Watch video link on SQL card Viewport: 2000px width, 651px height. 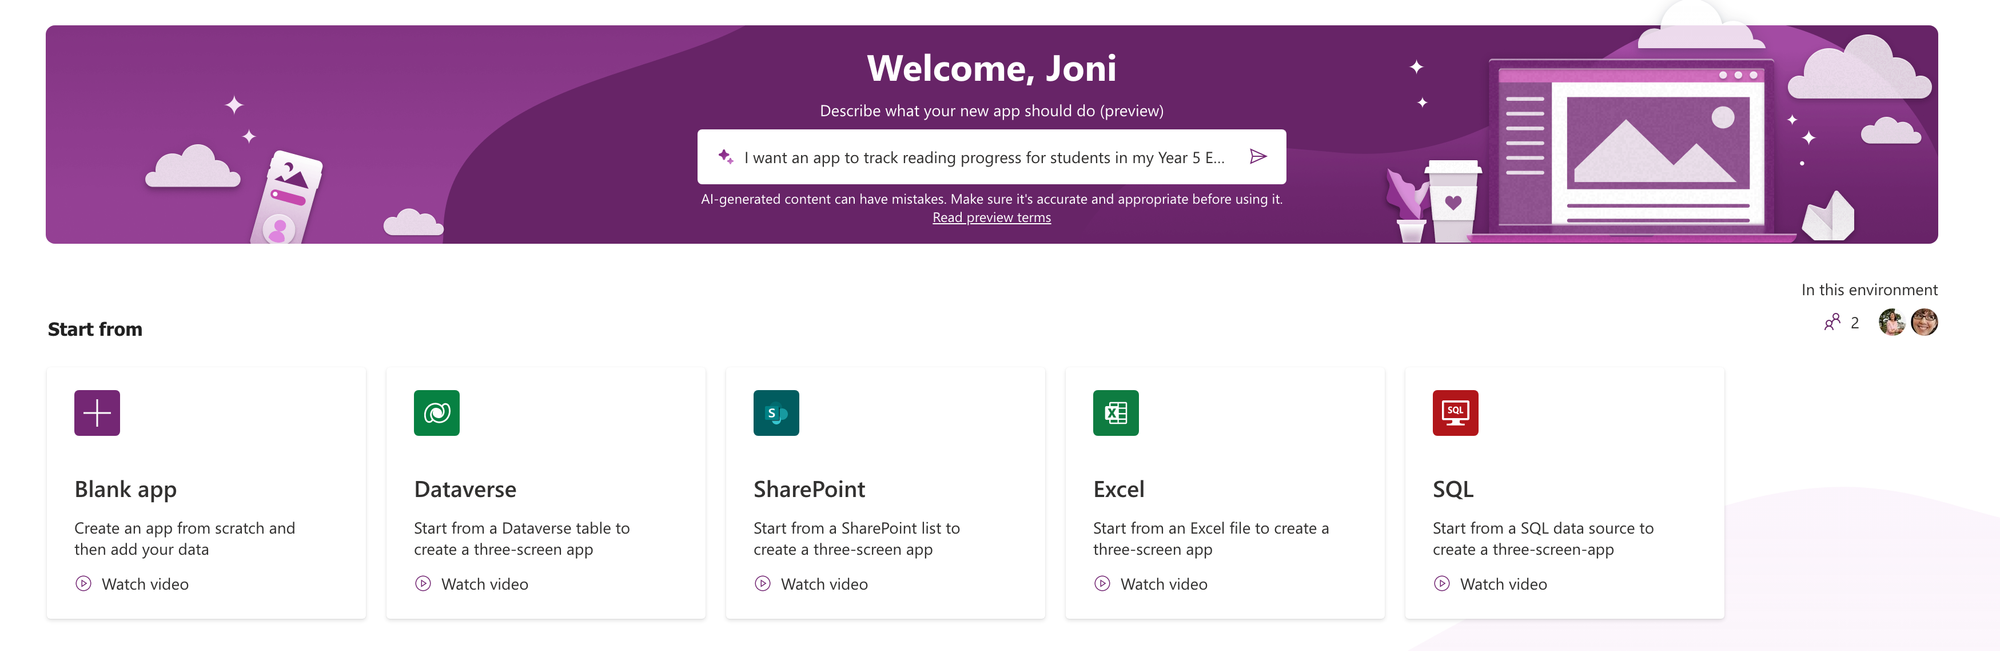[x=1503, y=584]
